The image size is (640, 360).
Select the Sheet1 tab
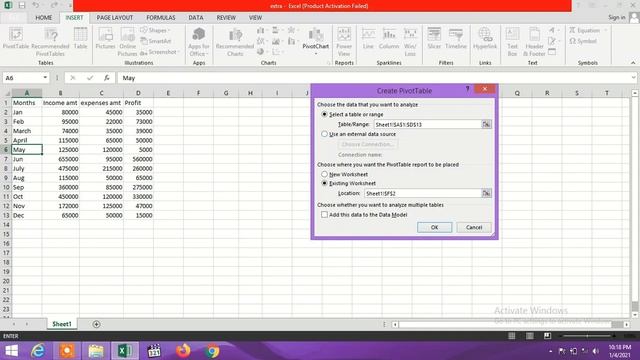tap(62, 324)
